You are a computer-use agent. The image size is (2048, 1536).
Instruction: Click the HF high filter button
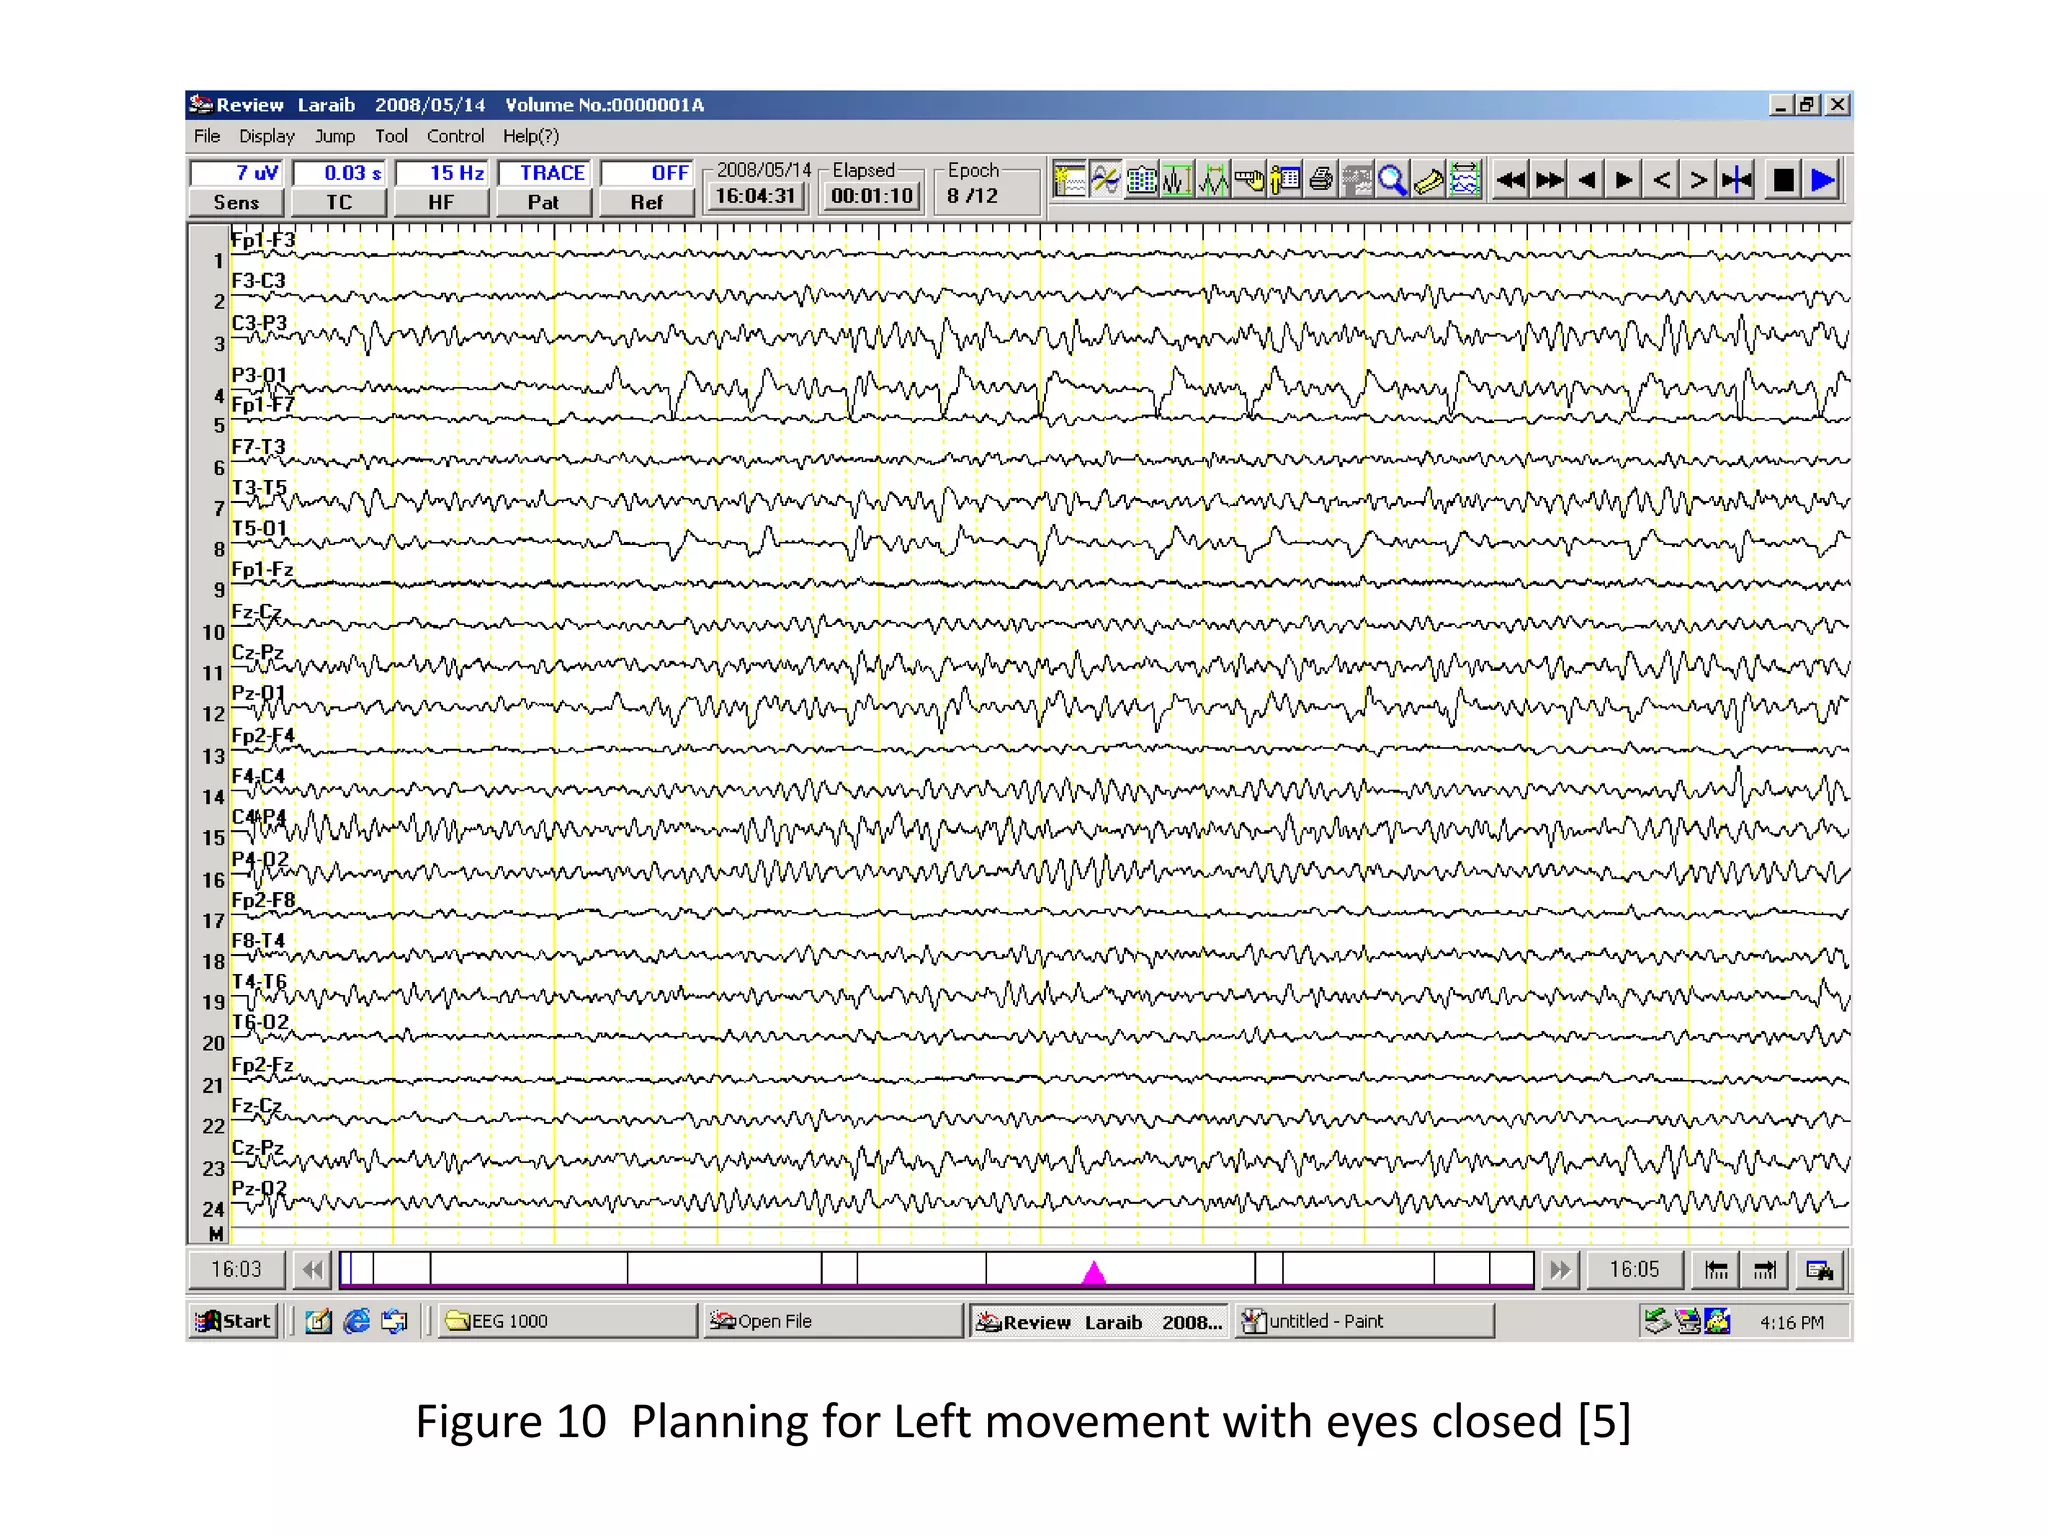click(441, 202)
